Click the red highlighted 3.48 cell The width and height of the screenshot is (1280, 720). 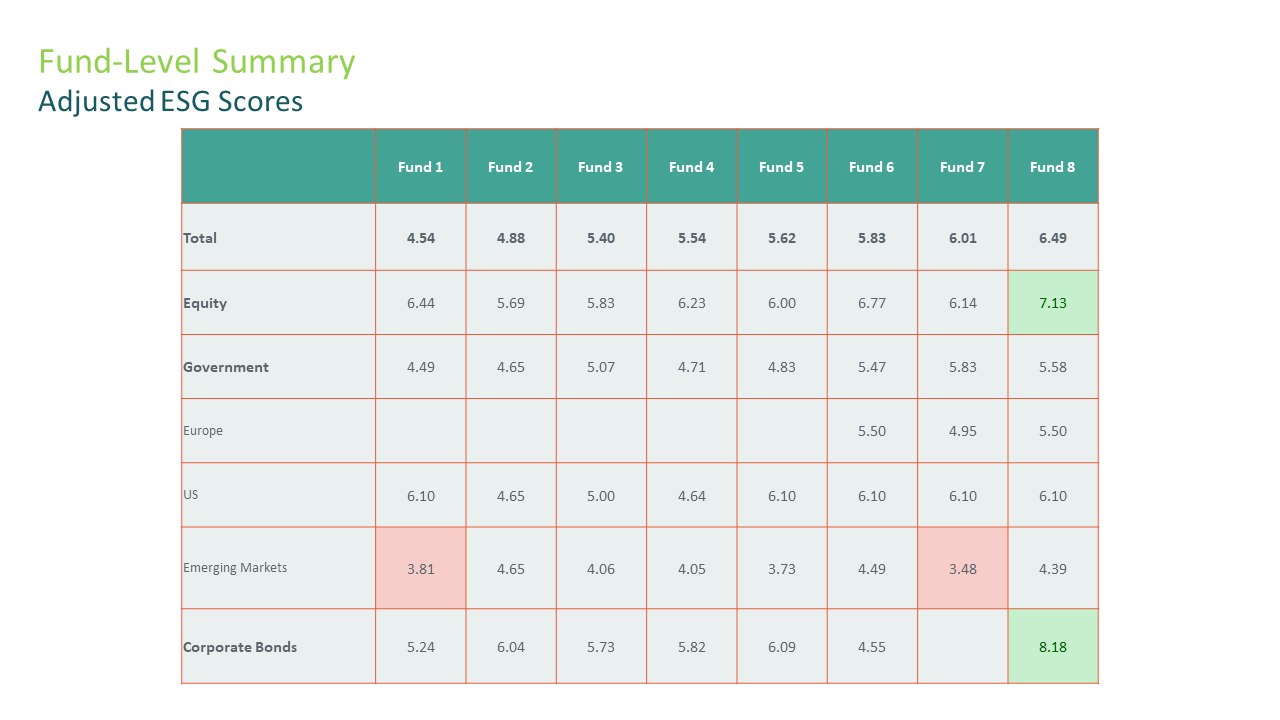tap(962, 568)
